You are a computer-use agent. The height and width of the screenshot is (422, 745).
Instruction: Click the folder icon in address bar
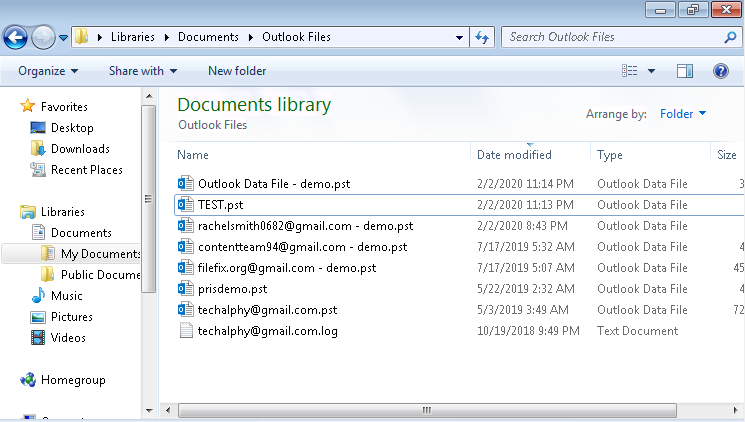point(82,37)
